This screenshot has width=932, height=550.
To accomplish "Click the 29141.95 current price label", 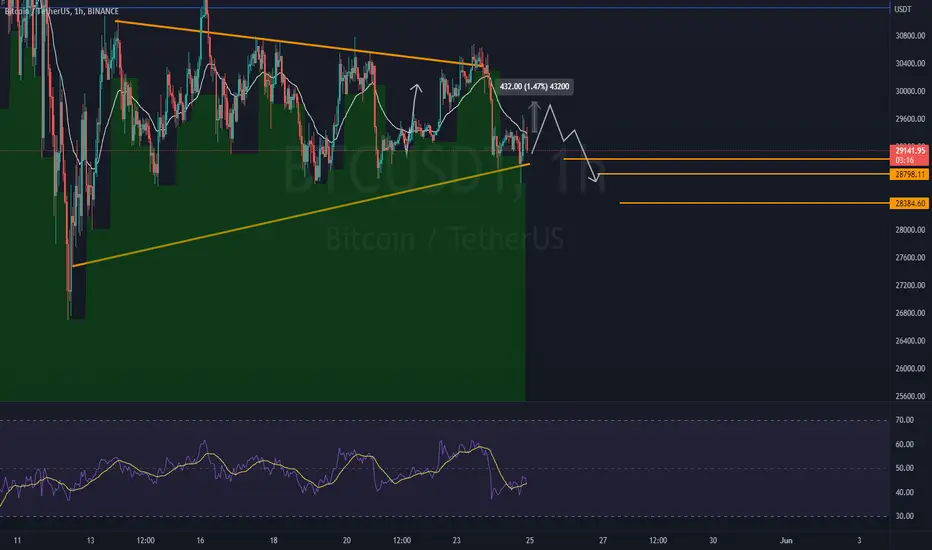I will 910,150.
